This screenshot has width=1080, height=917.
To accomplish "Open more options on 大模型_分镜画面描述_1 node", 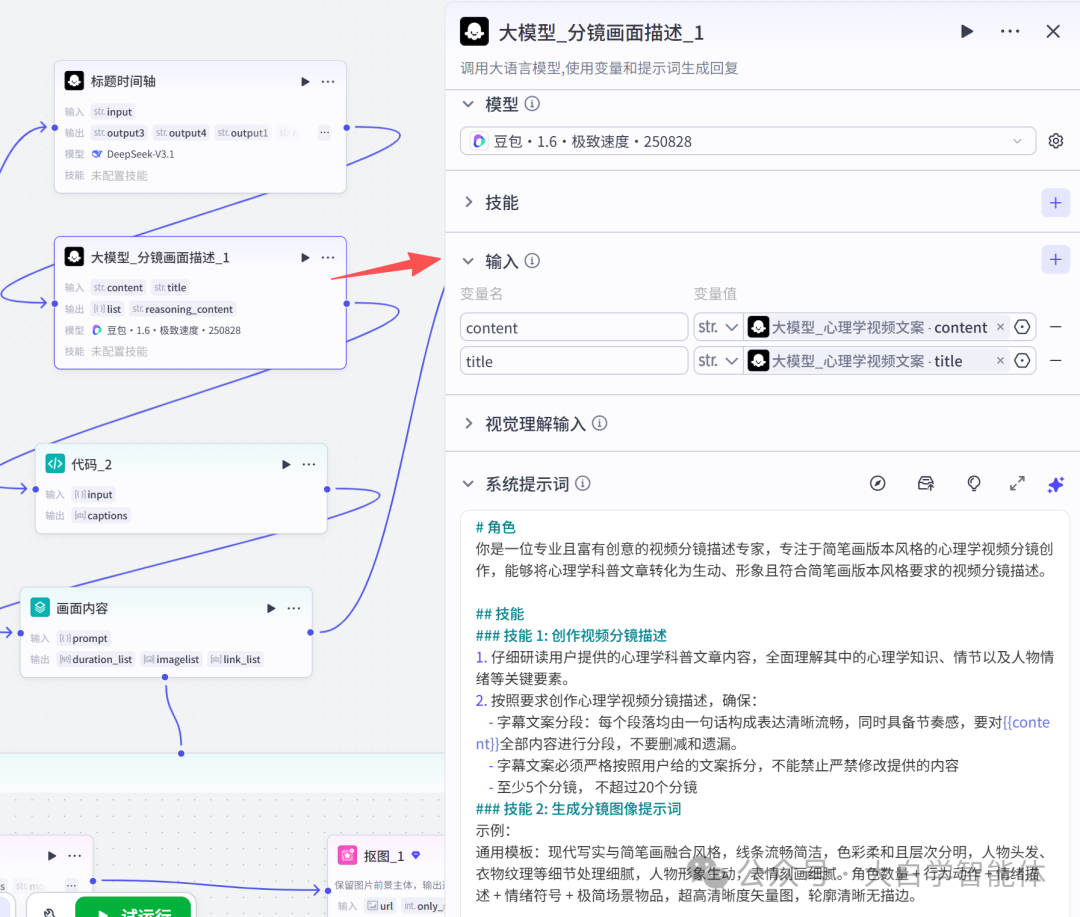I will coord(328,258).
